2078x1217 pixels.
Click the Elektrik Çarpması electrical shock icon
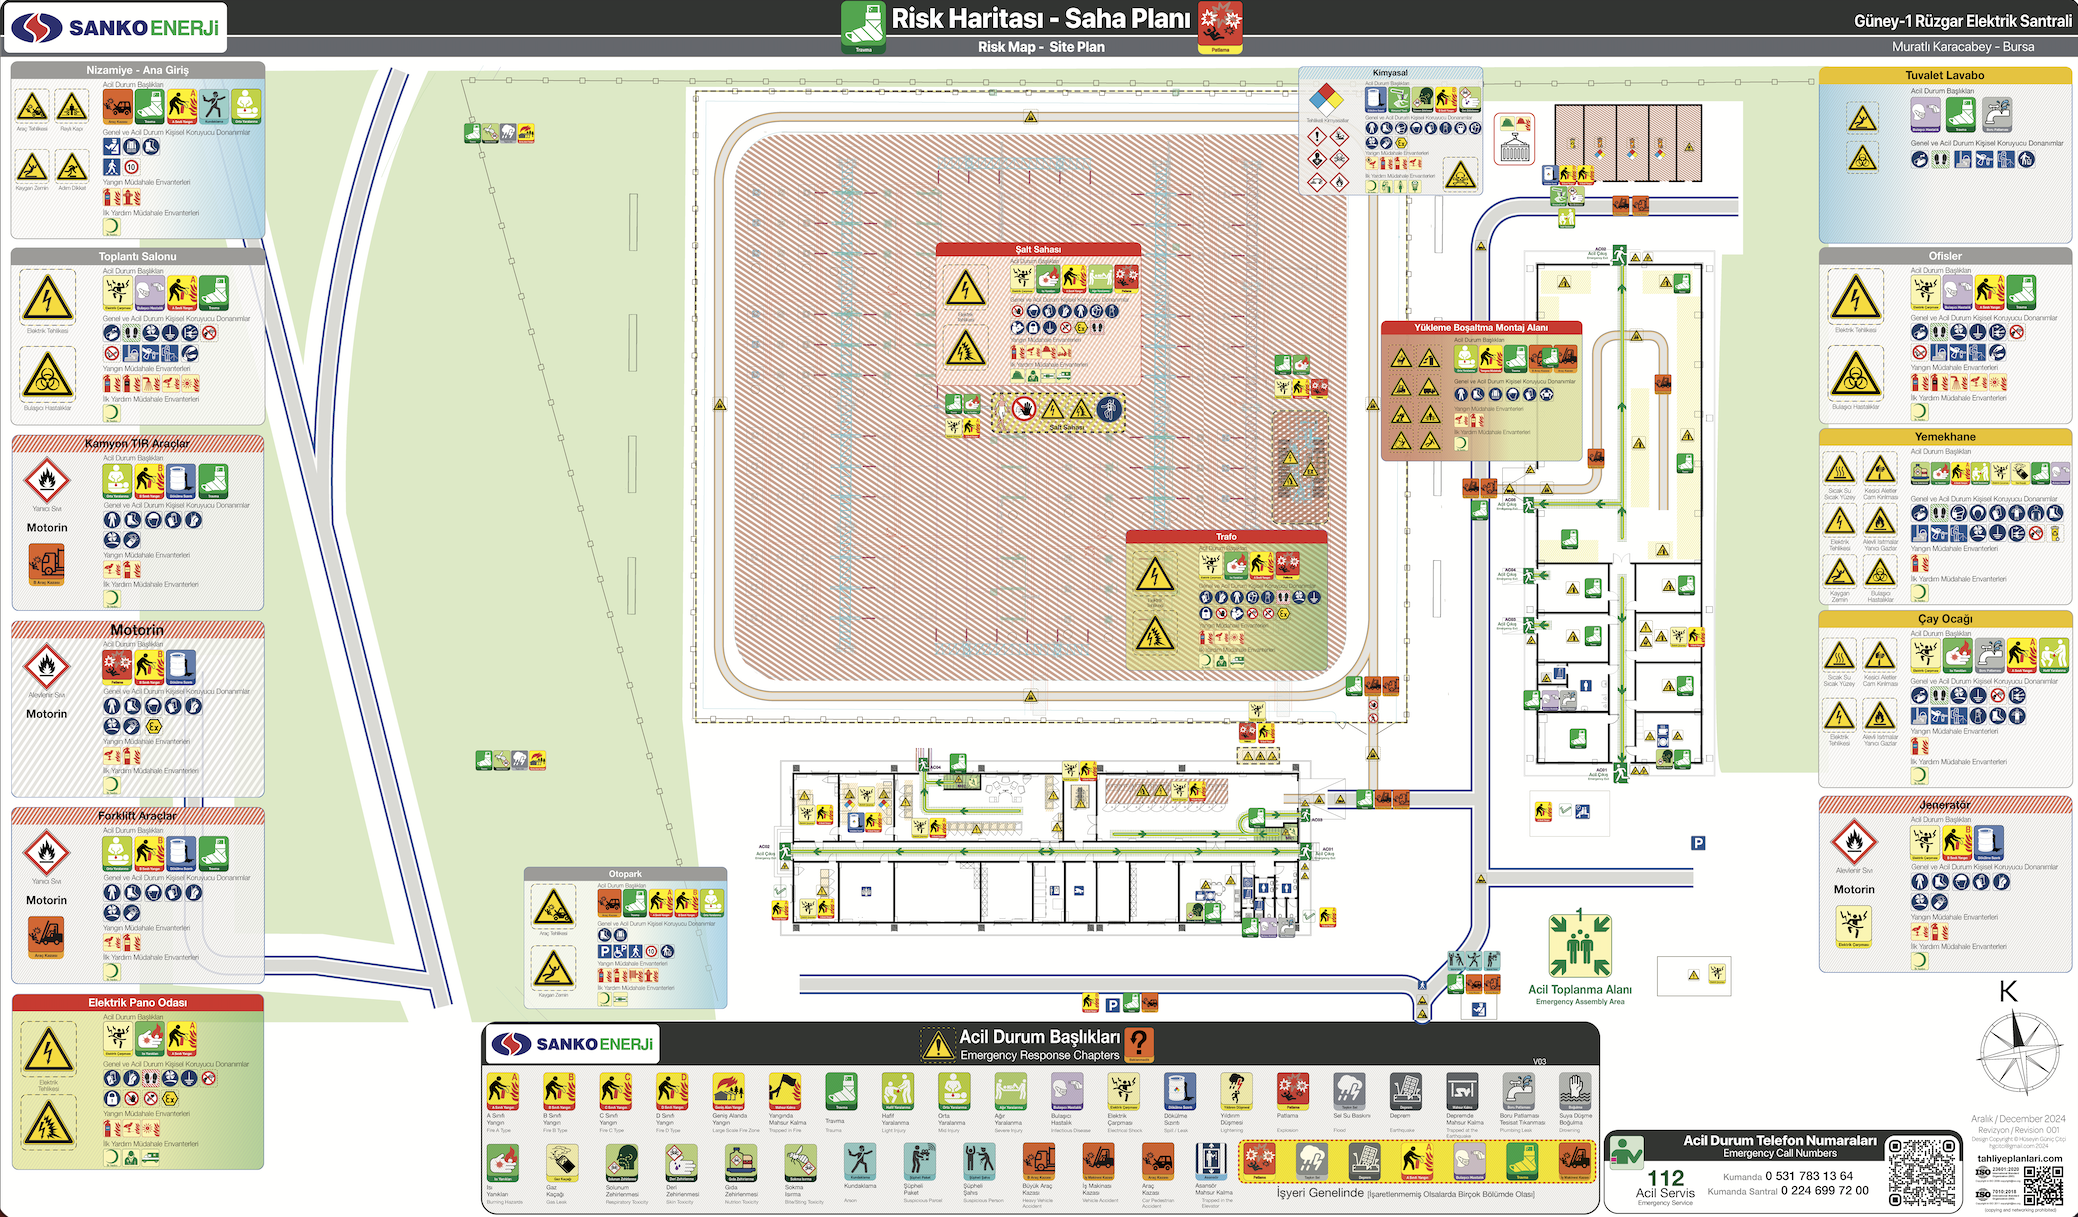[1124, 1092]
